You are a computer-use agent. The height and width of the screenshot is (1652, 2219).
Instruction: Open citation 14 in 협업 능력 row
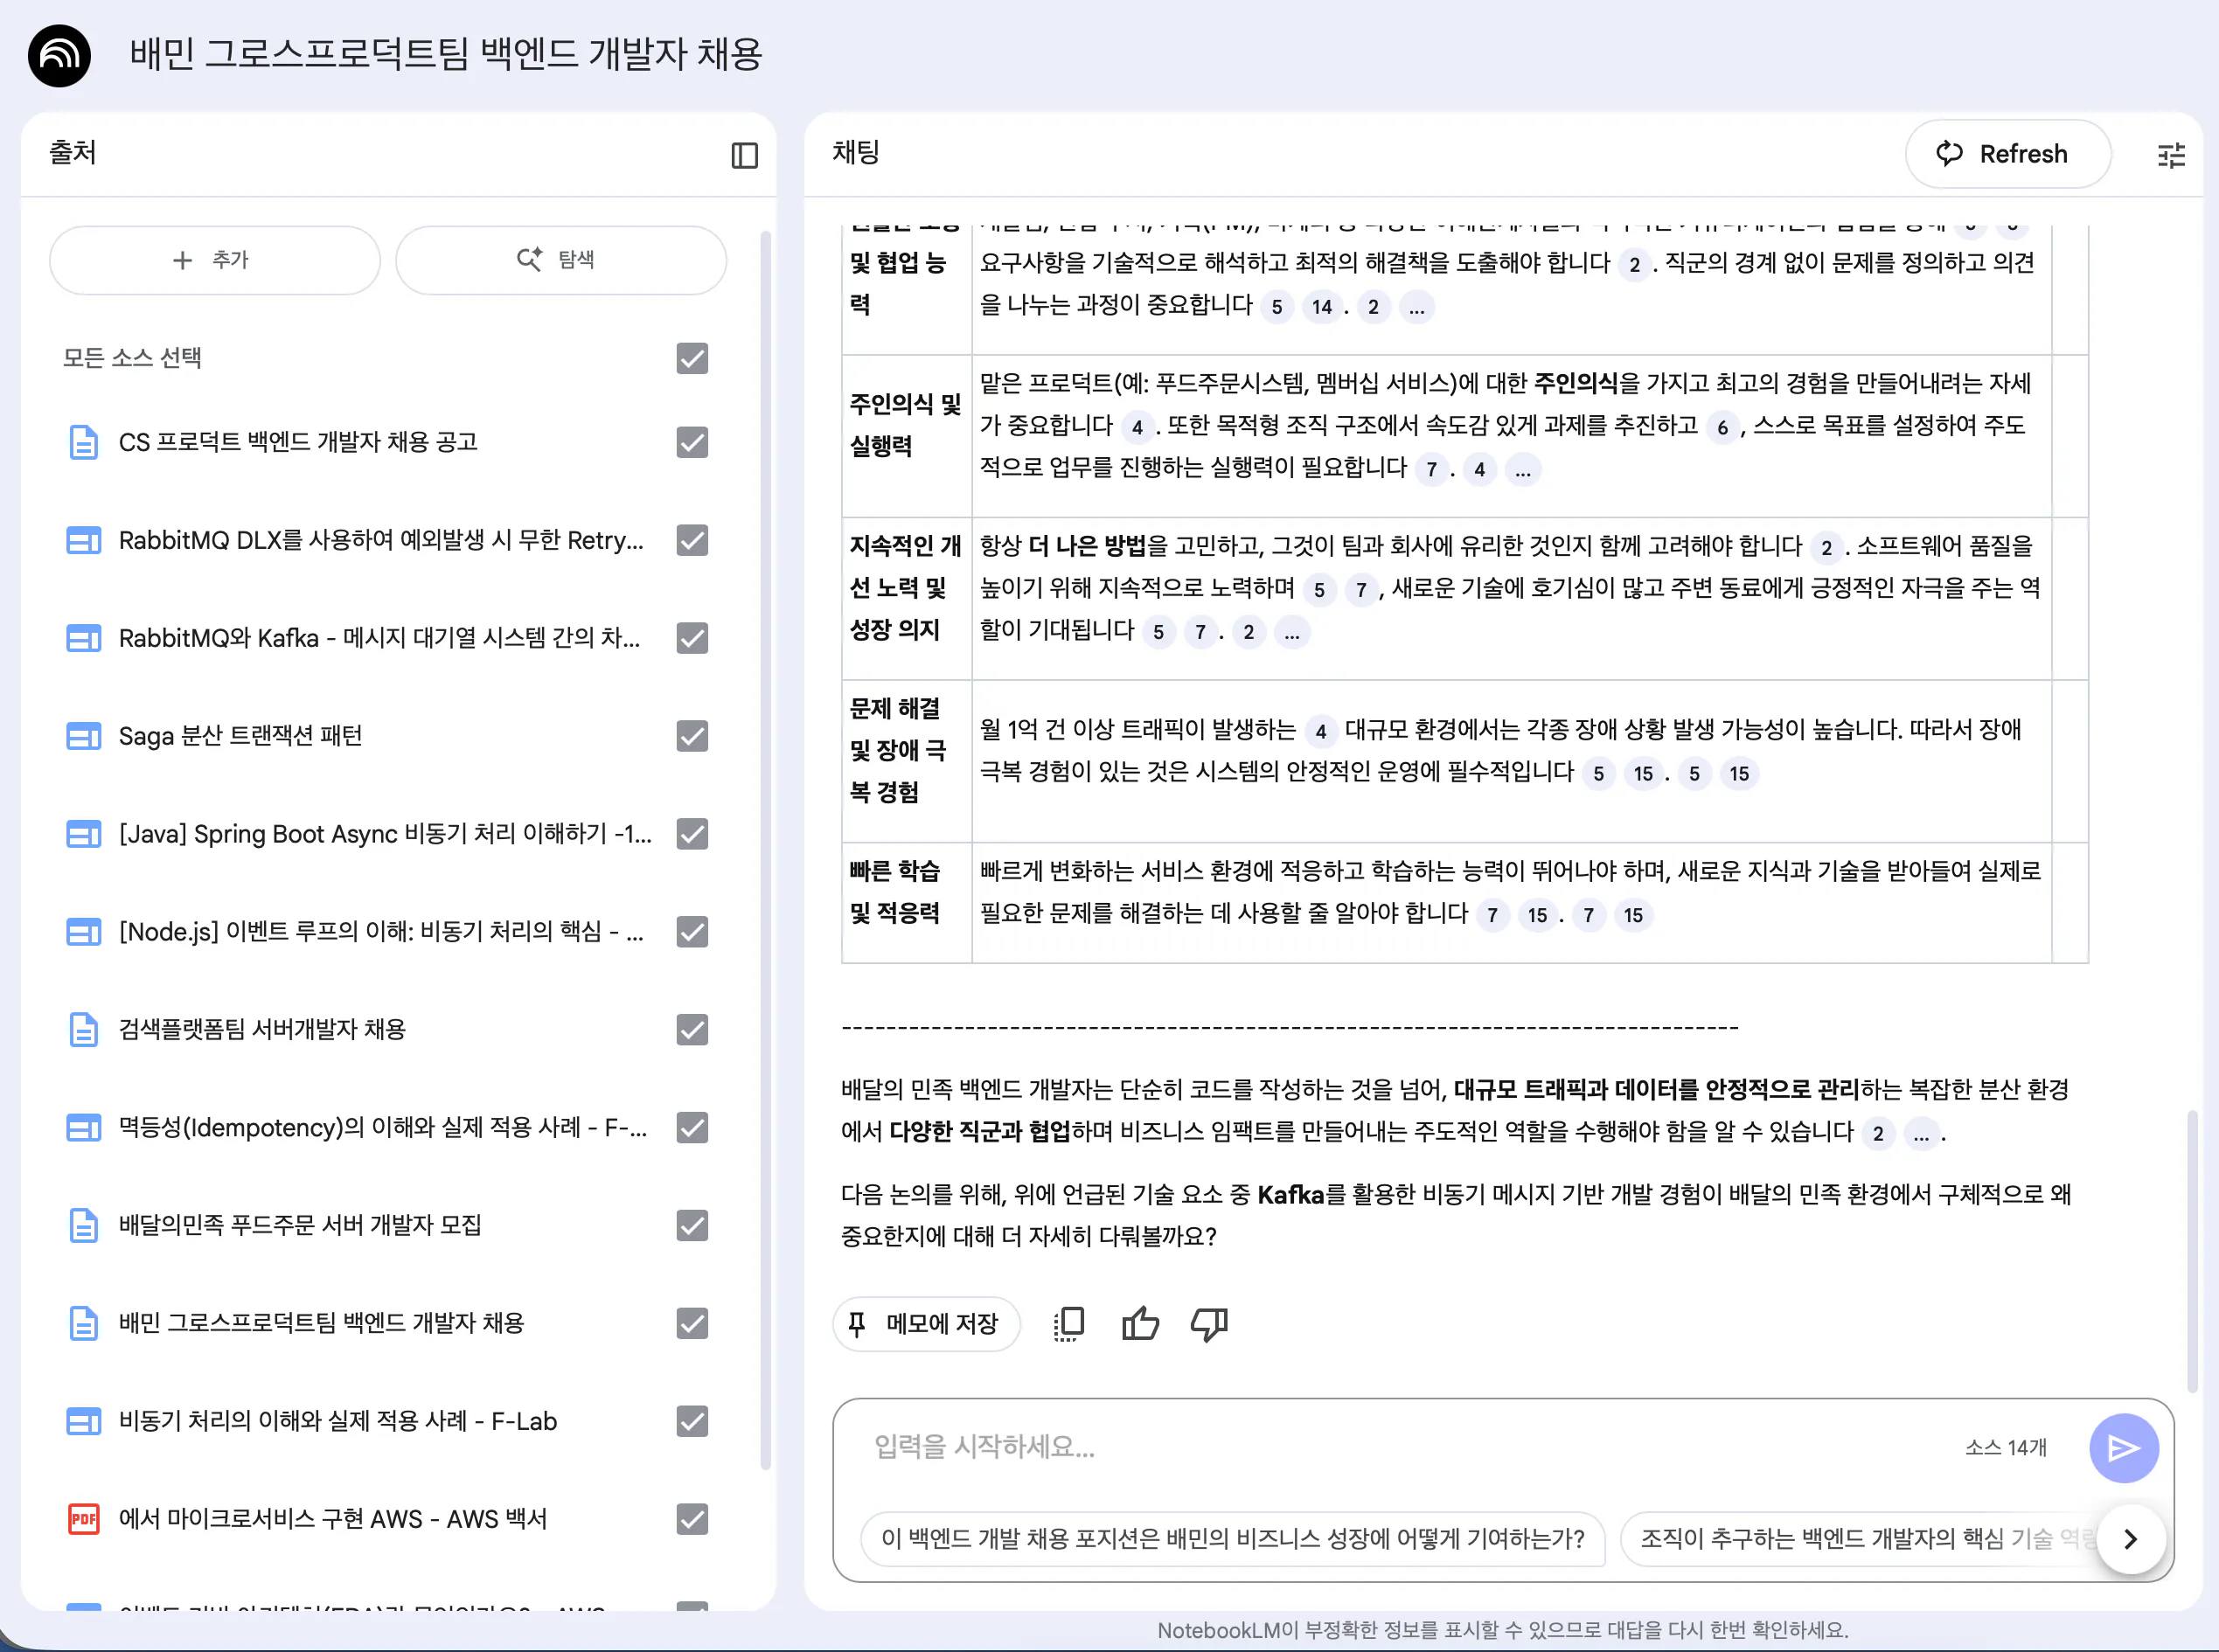click(x=1322, y=307)
